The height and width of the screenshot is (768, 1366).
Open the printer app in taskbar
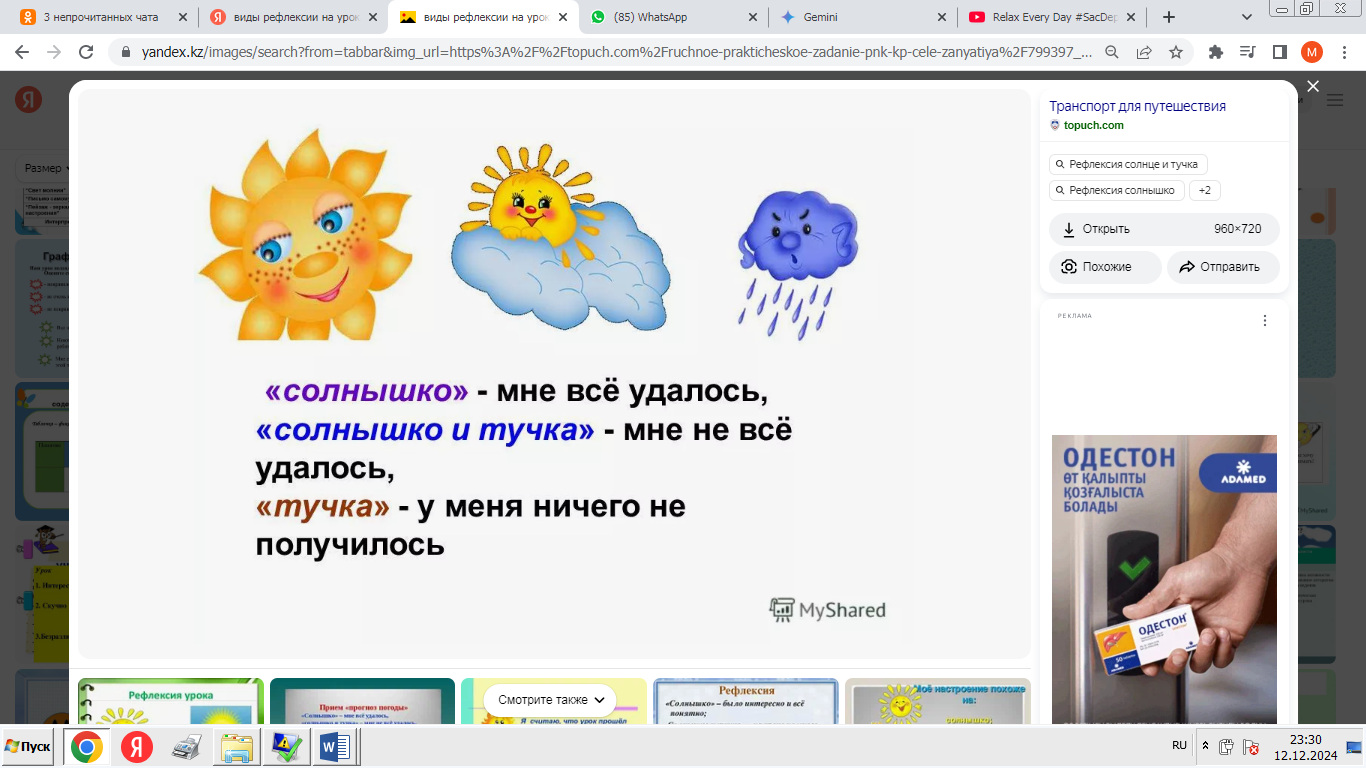tap(187, 747)
